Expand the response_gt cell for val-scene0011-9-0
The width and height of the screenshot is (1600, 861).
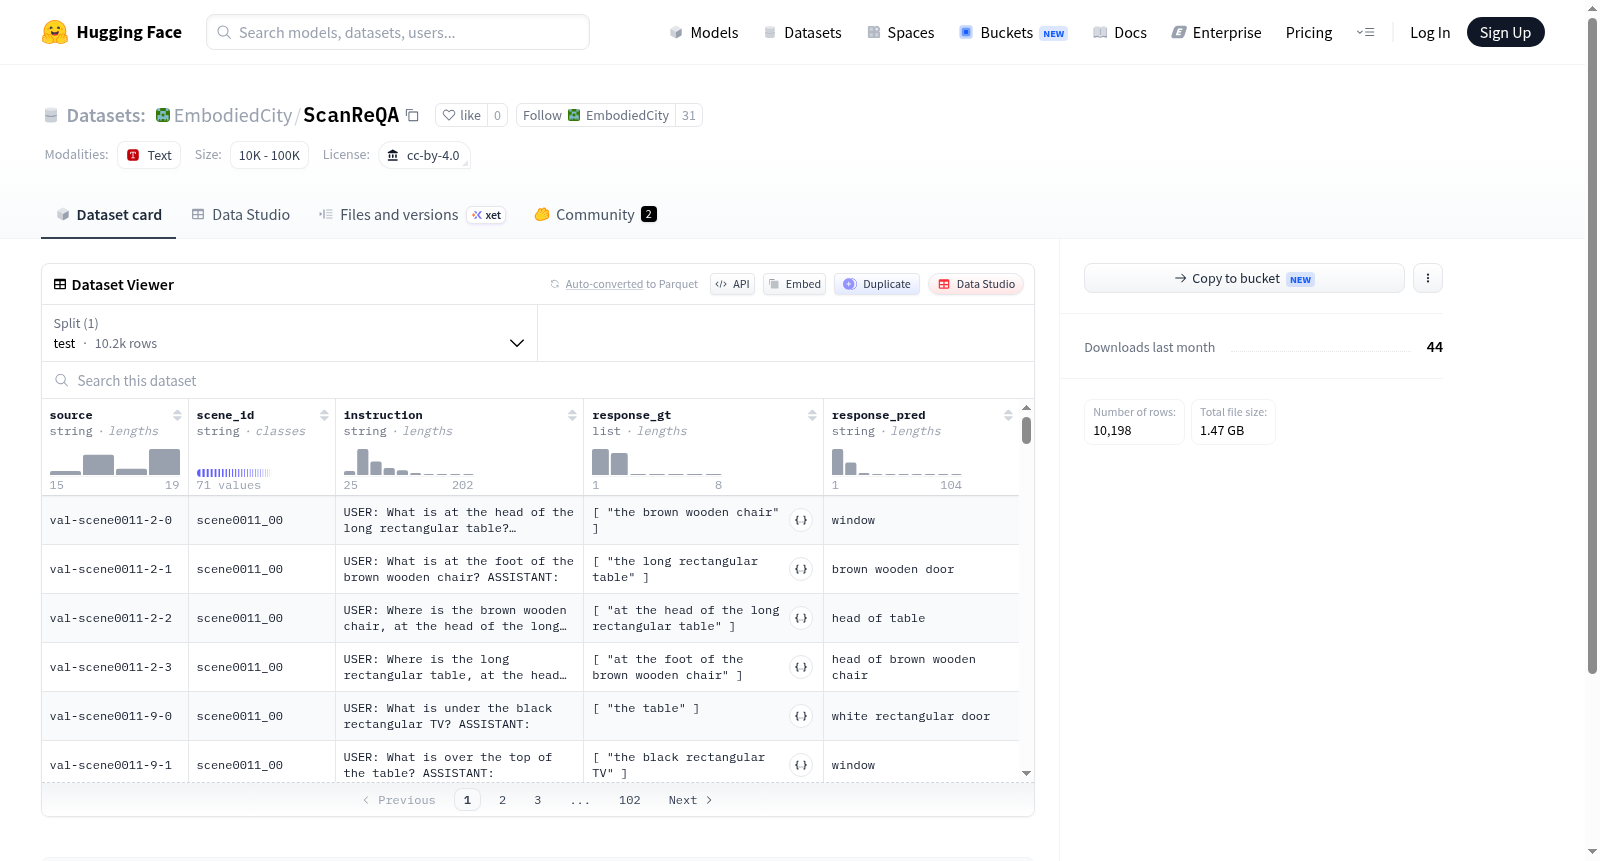pos(801,716)
